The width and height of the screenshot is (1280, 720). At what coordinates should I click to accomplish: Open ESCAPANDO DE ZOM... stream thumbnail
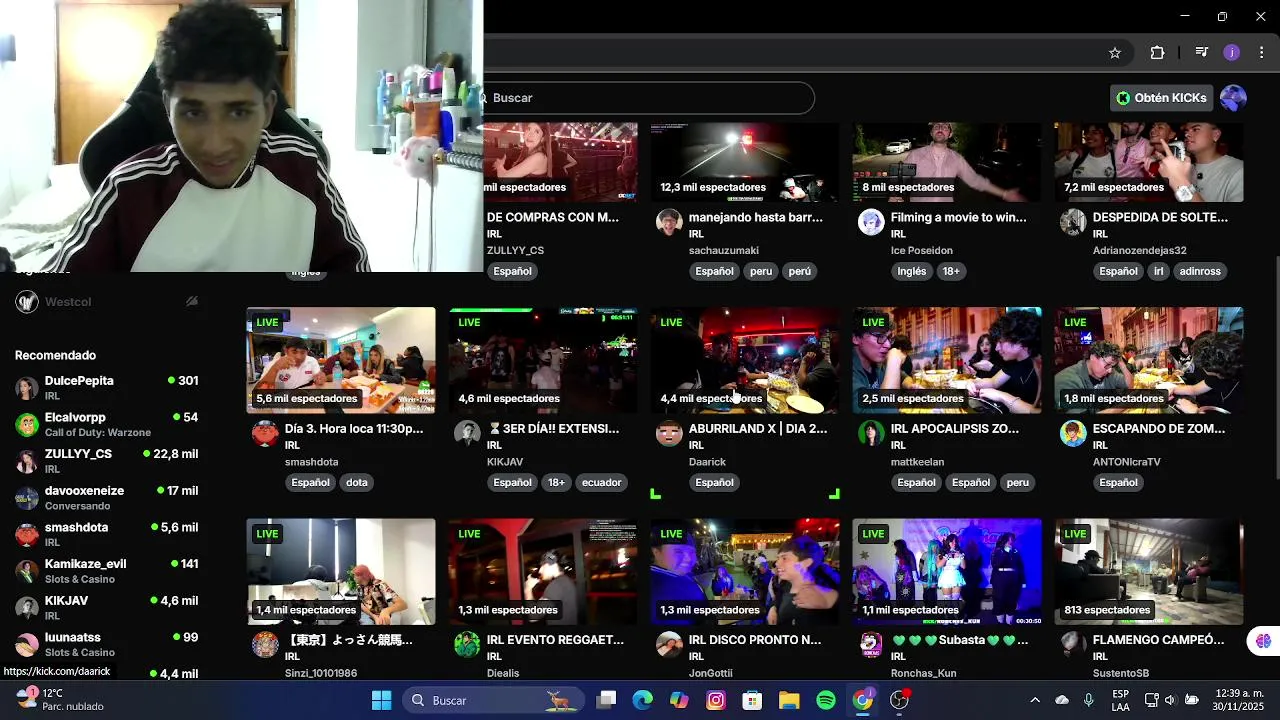pyautogui.click(x=1149, y=360)
